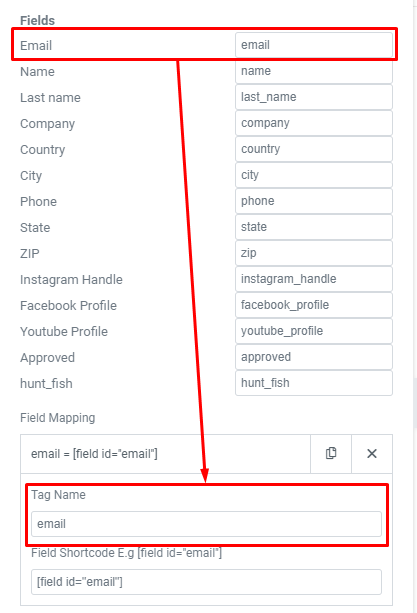Duplicate the email field mapping item

pos(331,453)
